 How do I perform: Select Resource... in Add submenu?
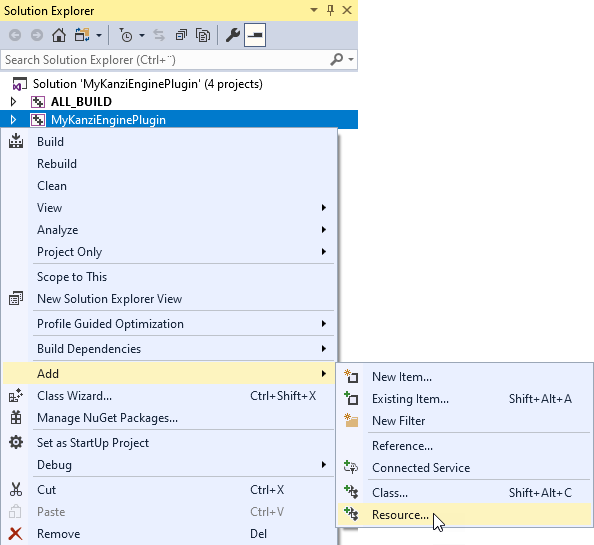tap(465, 514)
